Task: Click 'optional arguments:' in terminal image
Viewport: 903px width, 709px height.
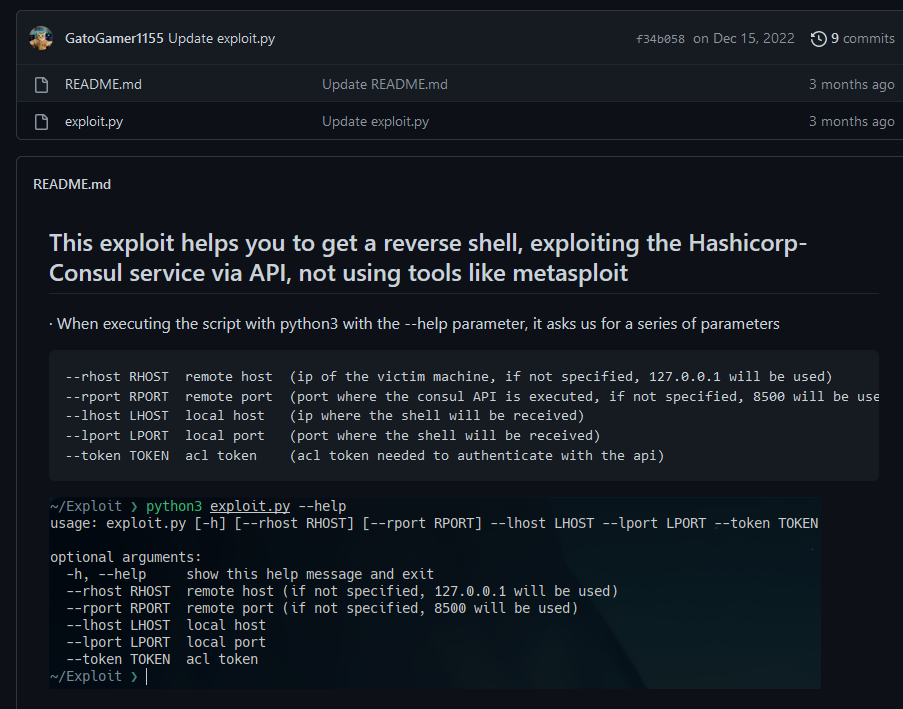Action: click(126, 558)
